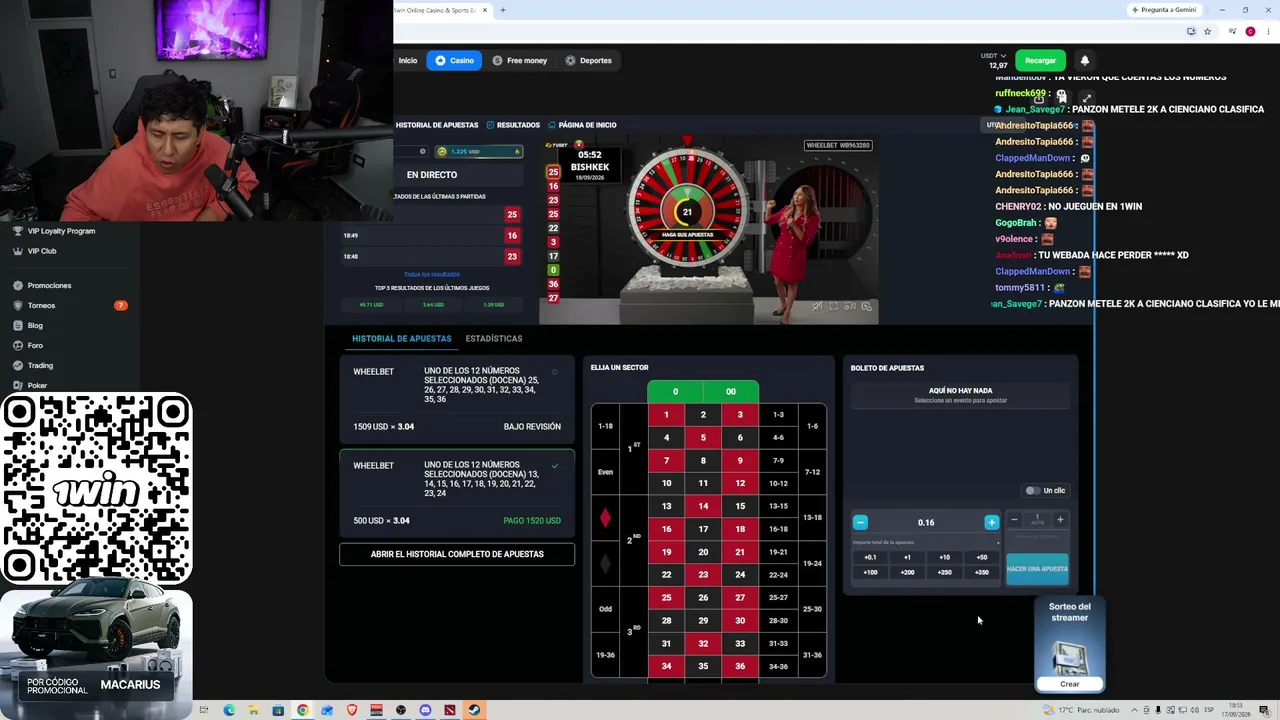
Task: Switch to the Casino tab
Action: pos(454,60)
